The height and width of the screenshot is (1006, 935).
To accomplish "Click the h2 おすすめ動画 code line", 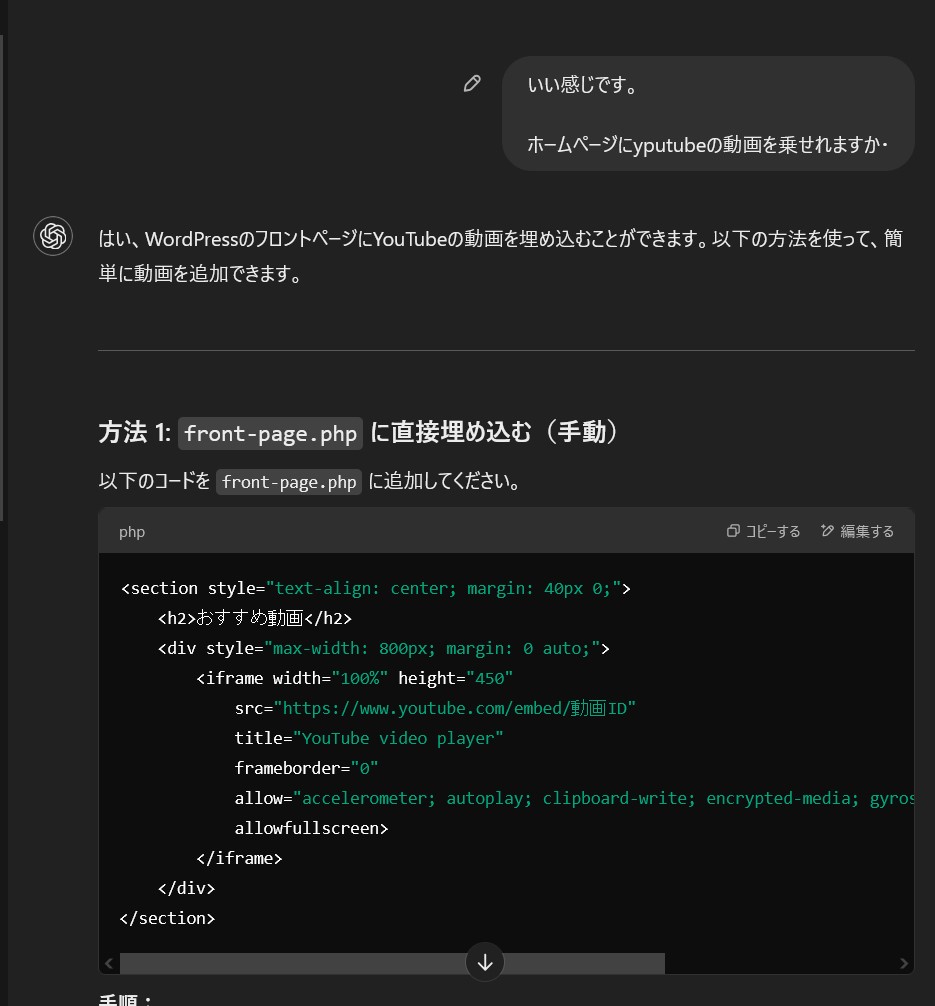I will pos(254,618).
